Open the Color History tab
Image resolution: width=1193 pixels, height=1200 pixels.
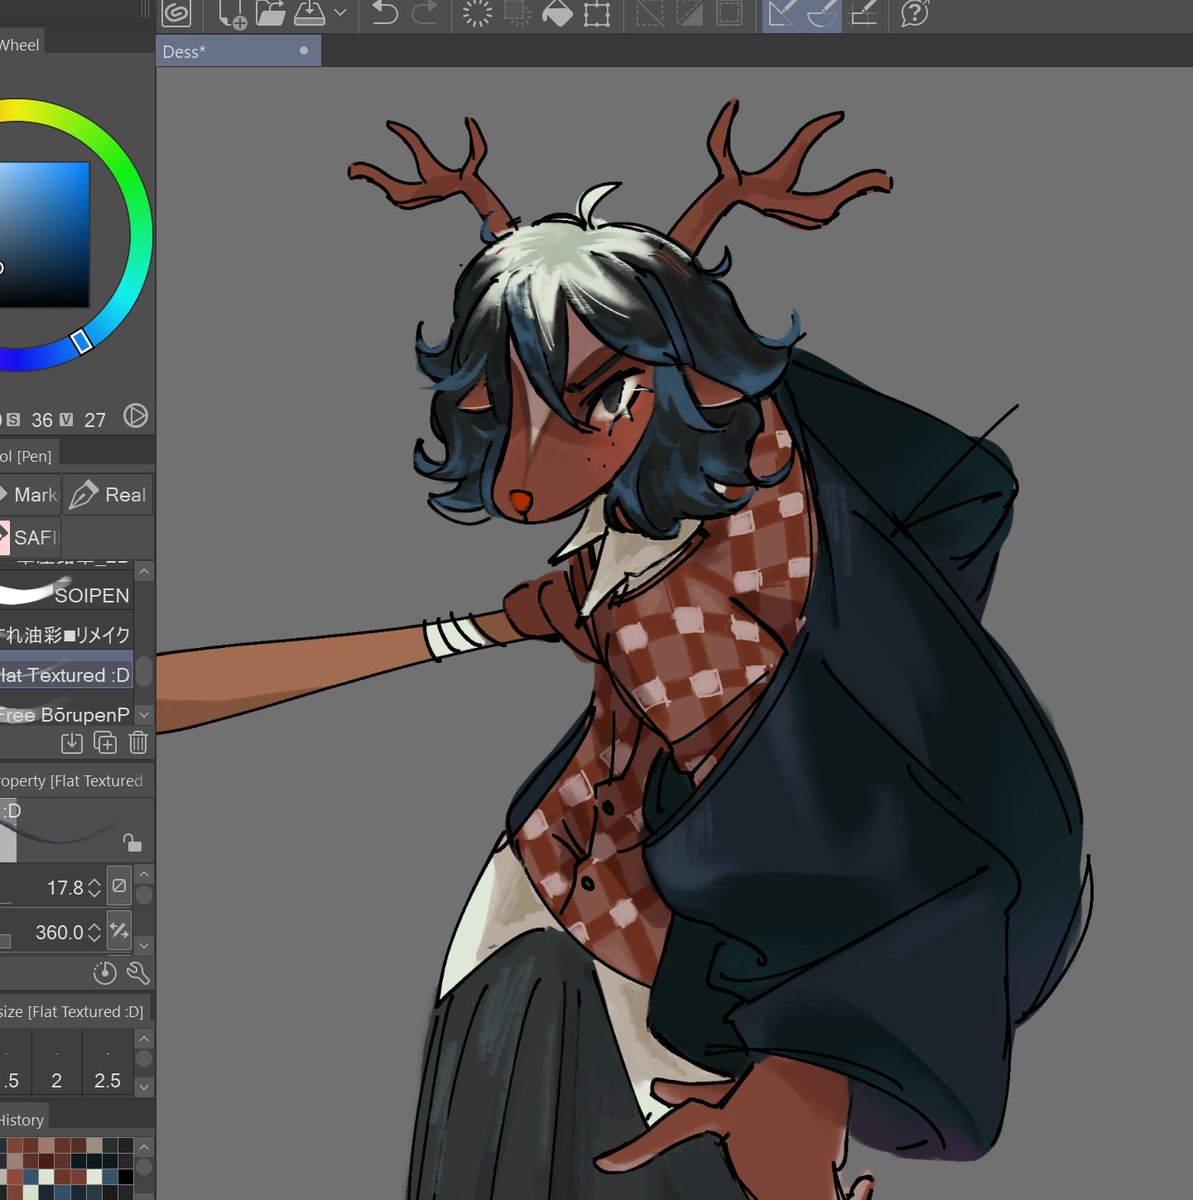pyautogui.click(x=23, y=1119)
